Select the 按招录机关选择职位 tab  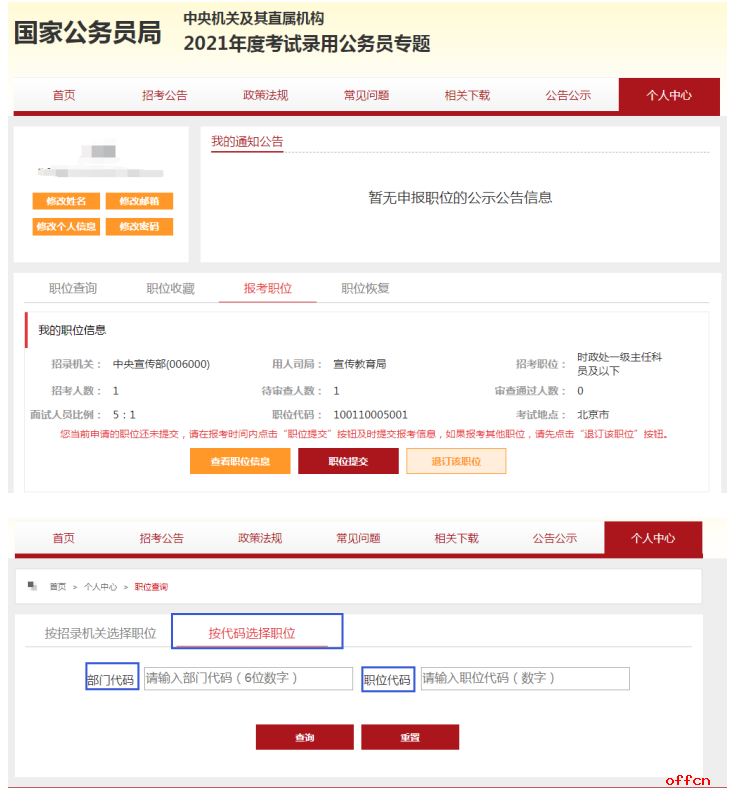[100, 633]
